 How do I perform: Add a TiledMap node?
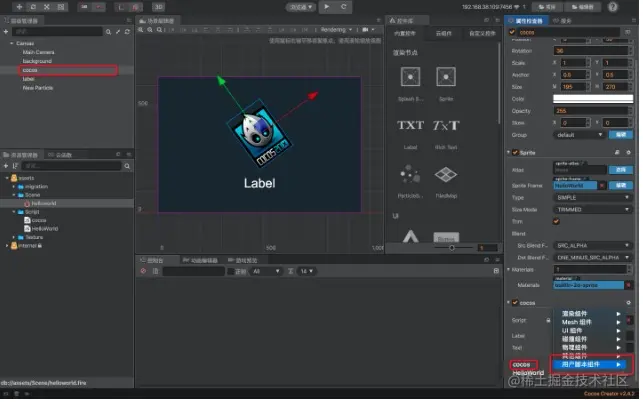446,174
